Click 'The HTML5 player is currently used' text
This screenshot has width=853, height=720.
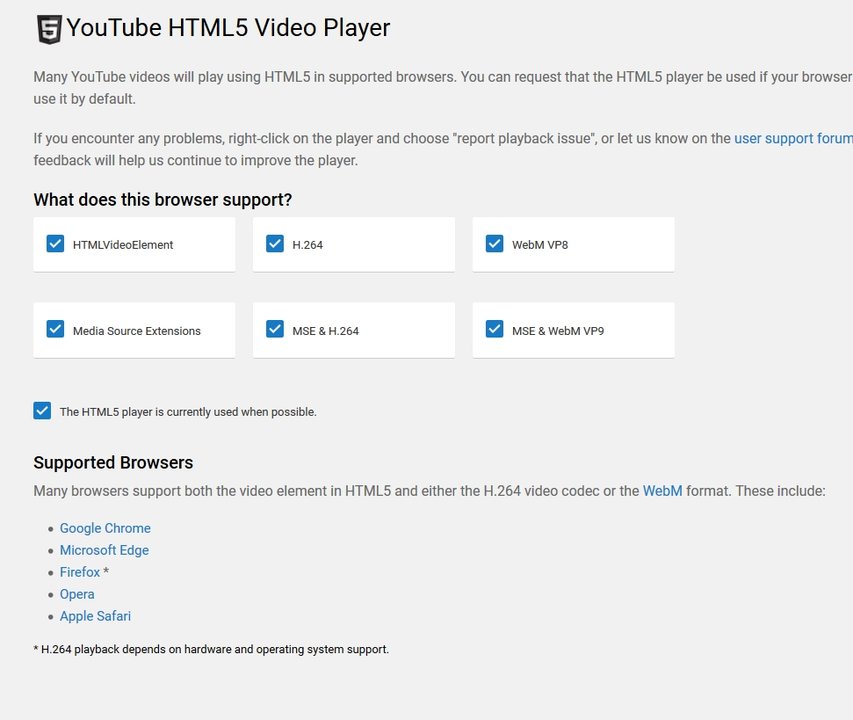188,412
